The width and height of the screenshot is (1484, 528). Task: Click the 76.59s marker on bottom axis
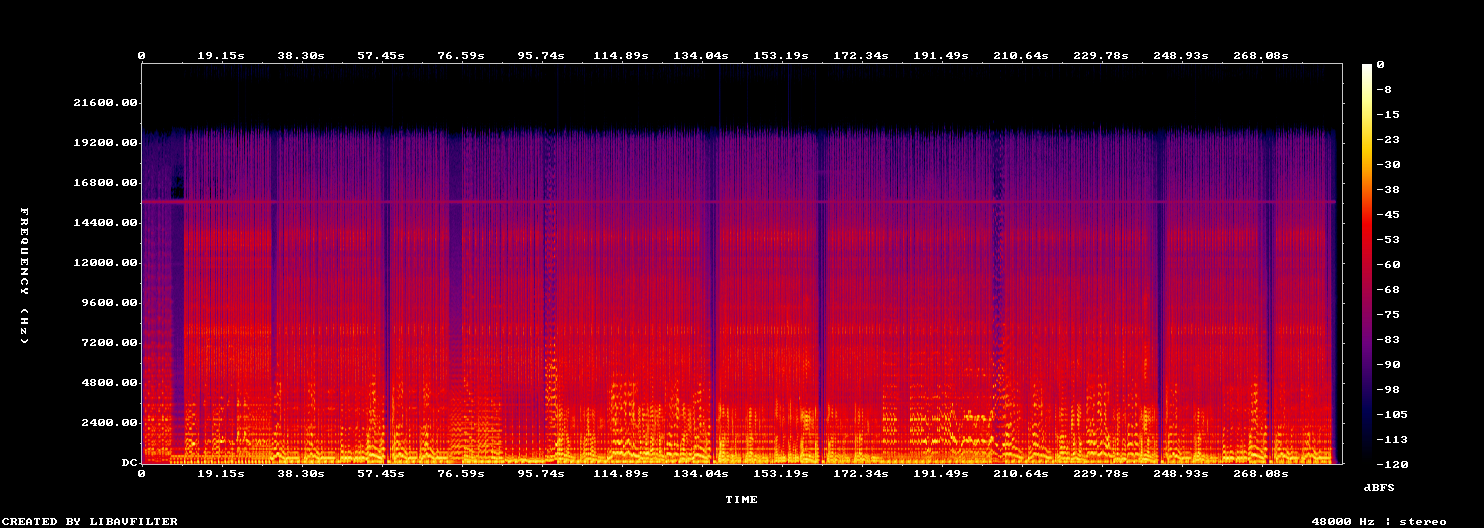click(460, 473)
